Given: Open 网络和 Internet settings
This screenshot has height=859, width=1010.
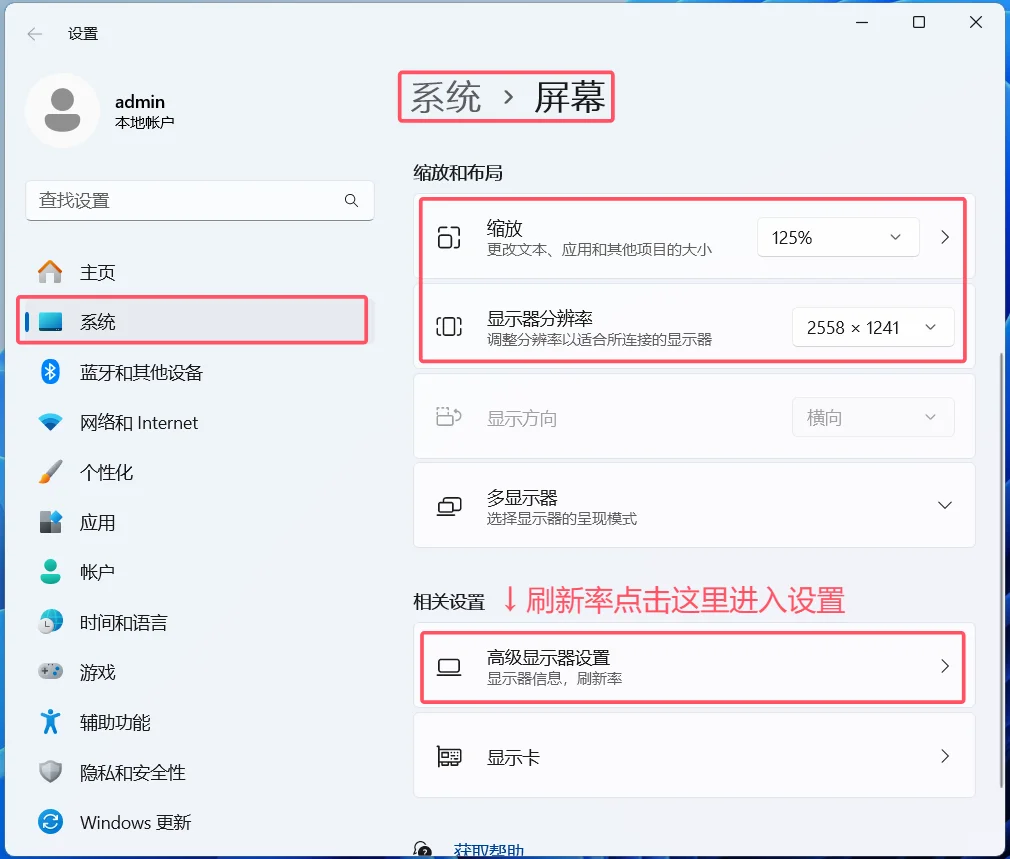Looking at the screenshot, I should (49, 422).
